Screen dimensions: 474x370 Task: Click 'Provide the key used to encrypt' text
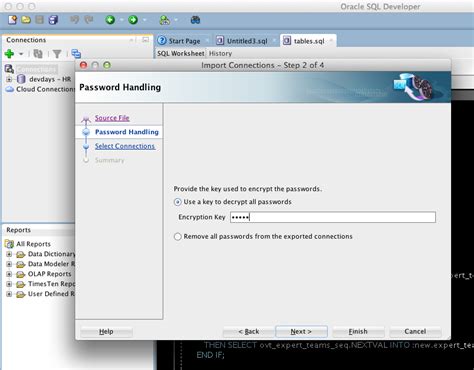click(x=248, y=189)
